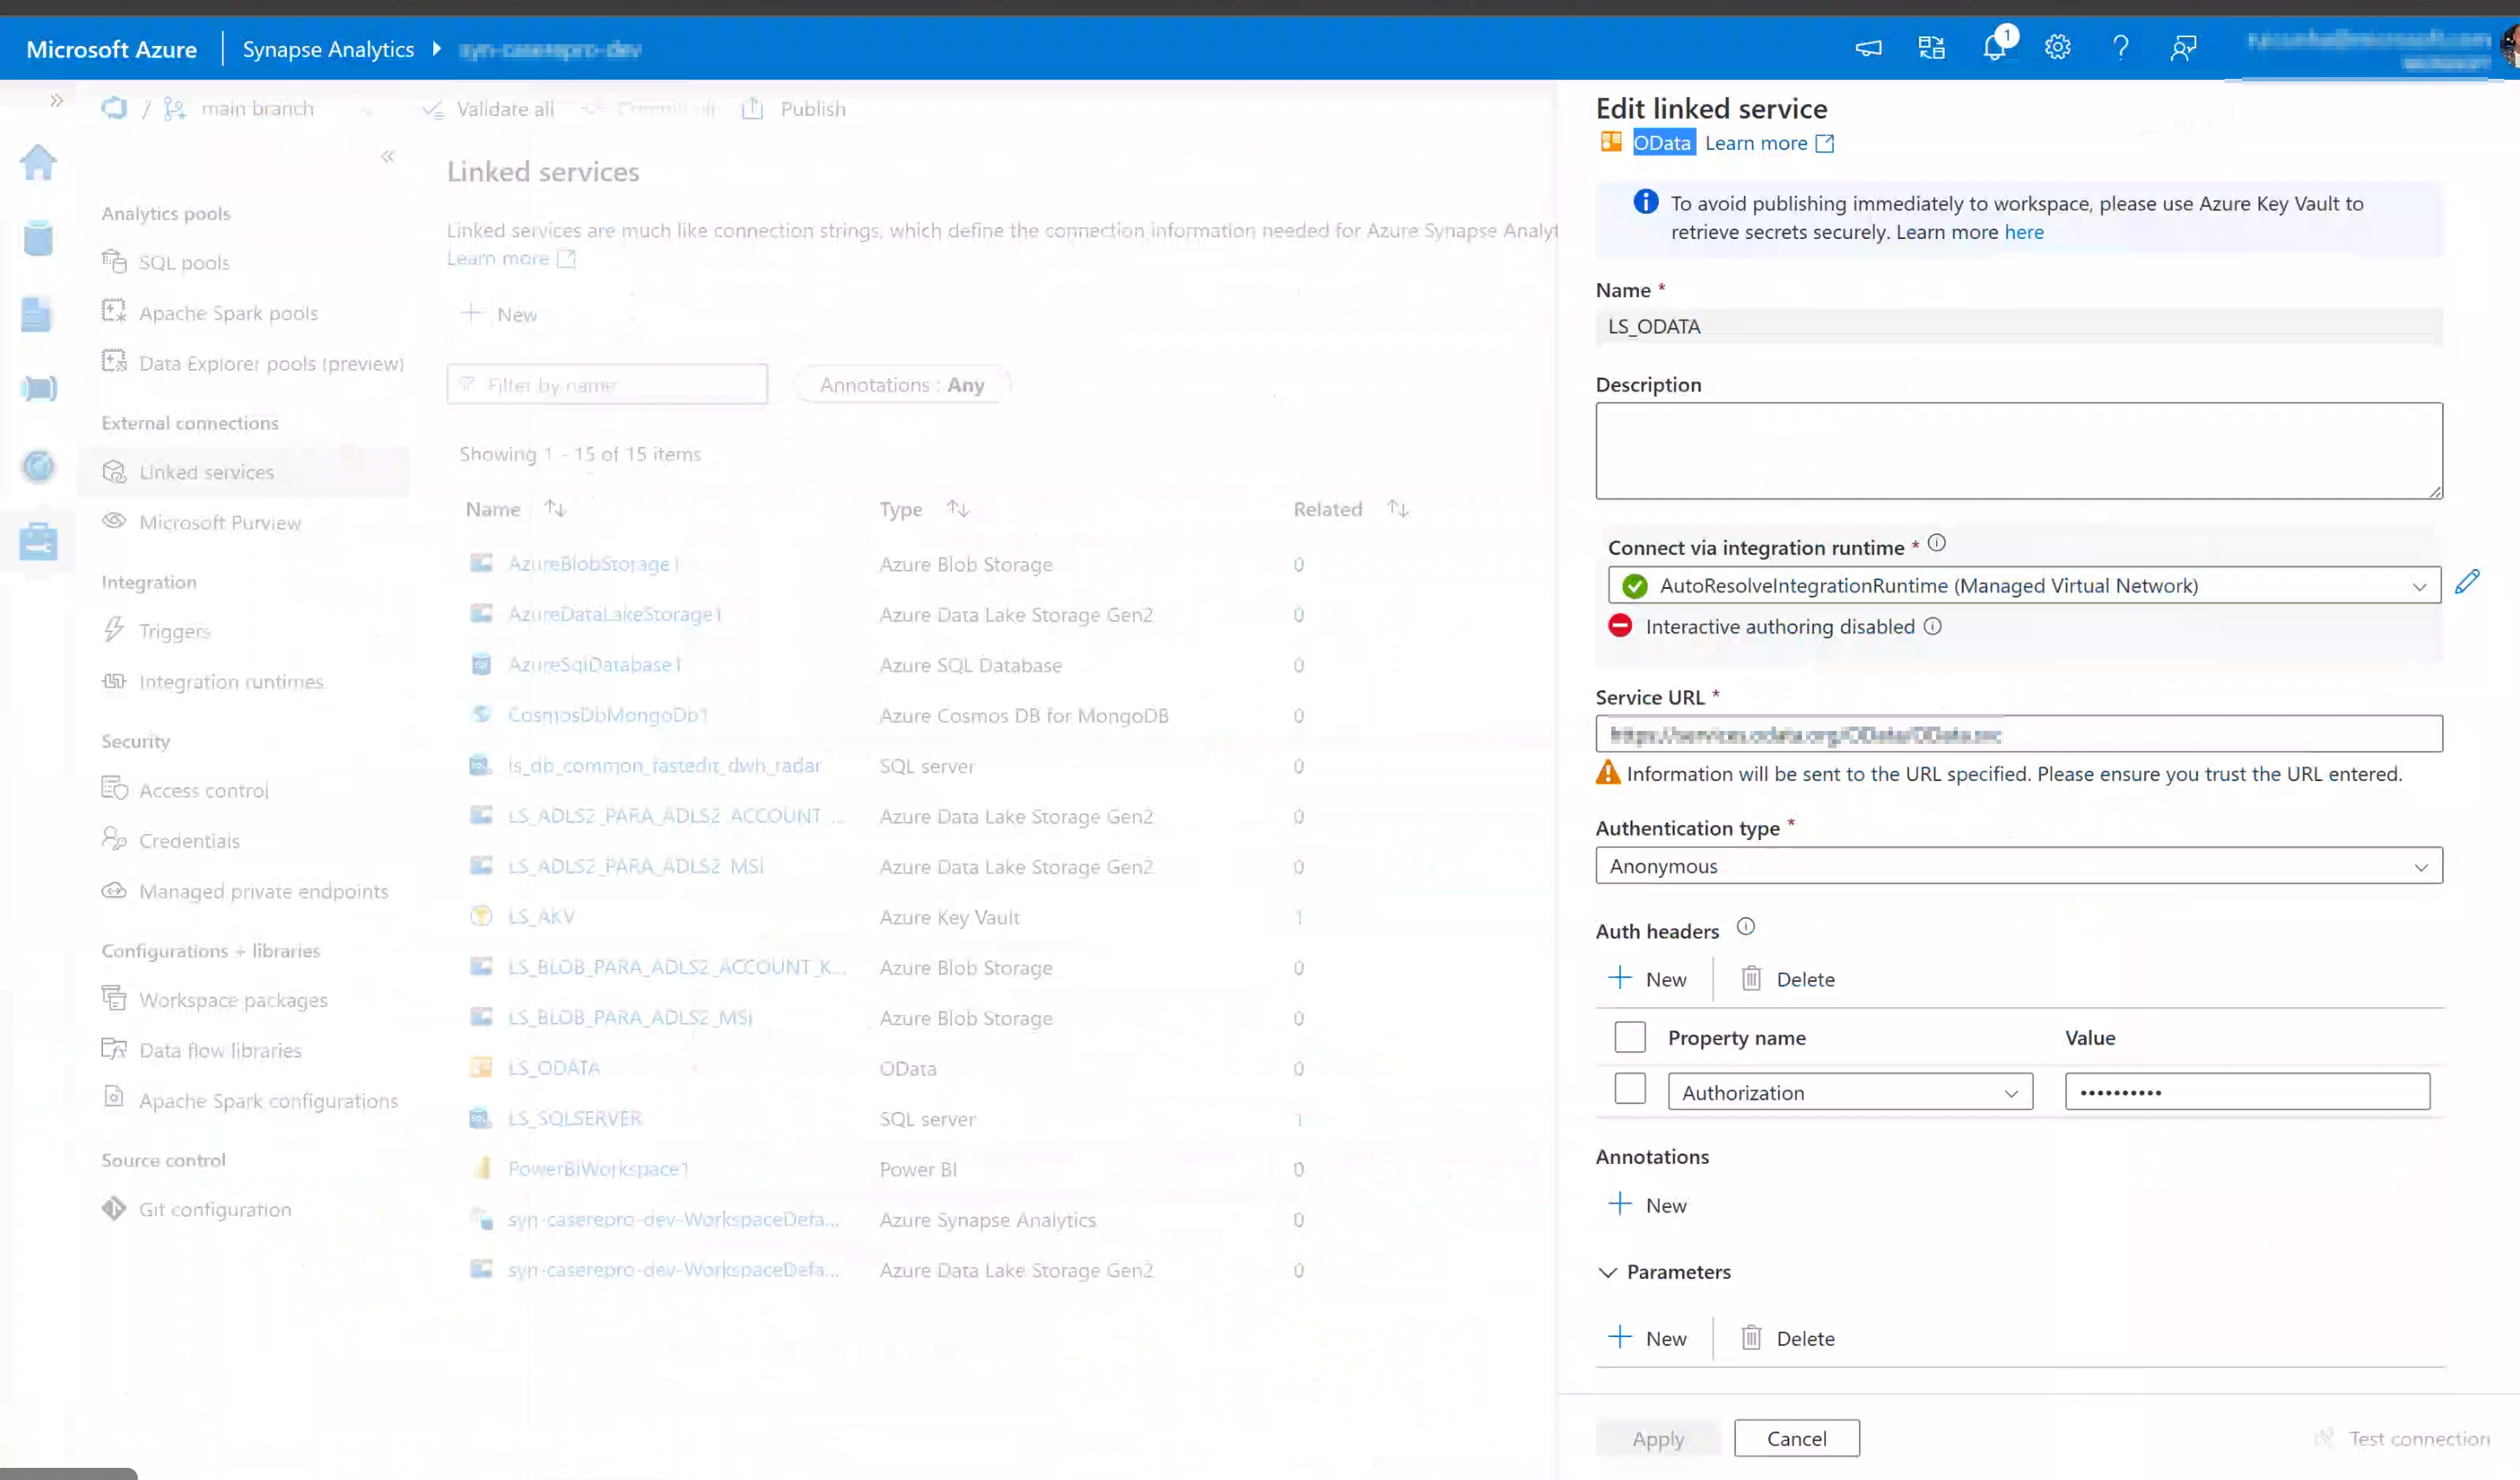Open the Home hub in the left rail

(x=38, y=162)
